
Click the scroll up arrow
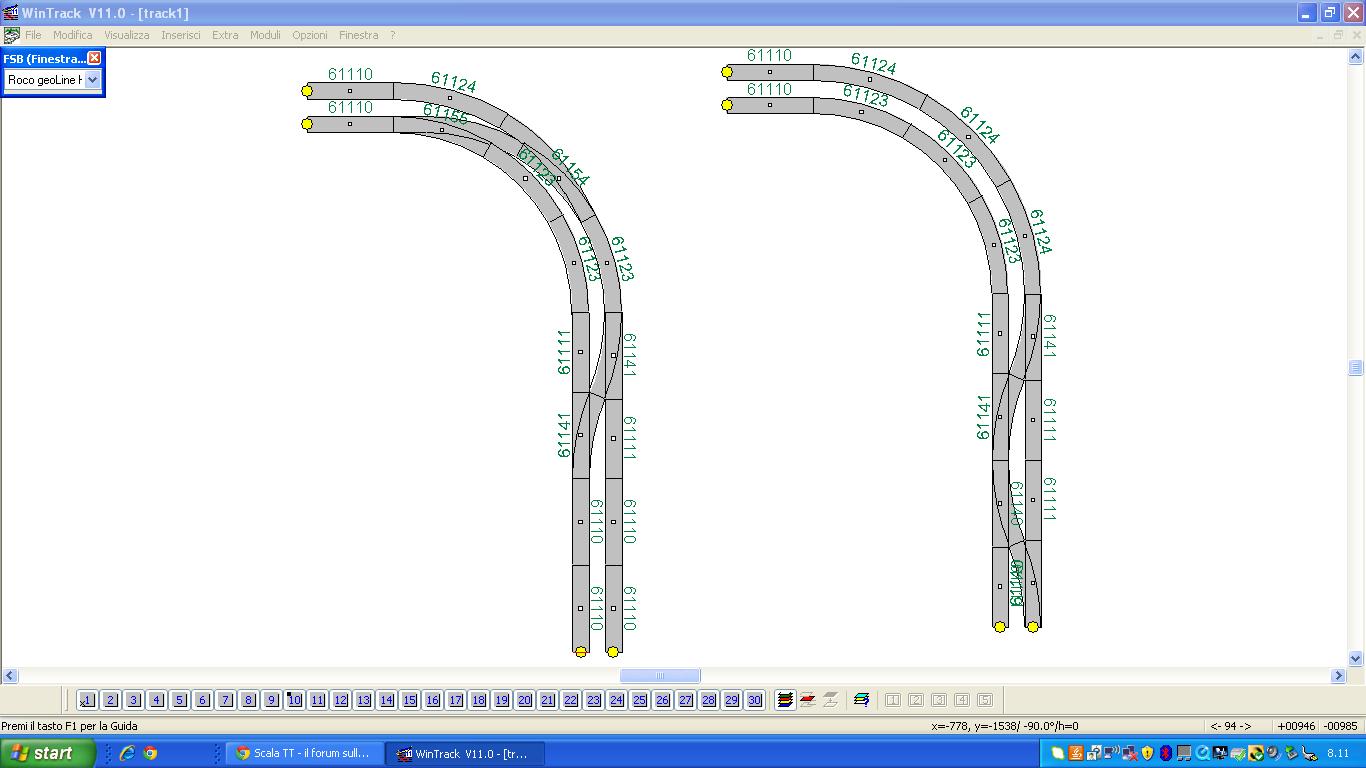1356,57
